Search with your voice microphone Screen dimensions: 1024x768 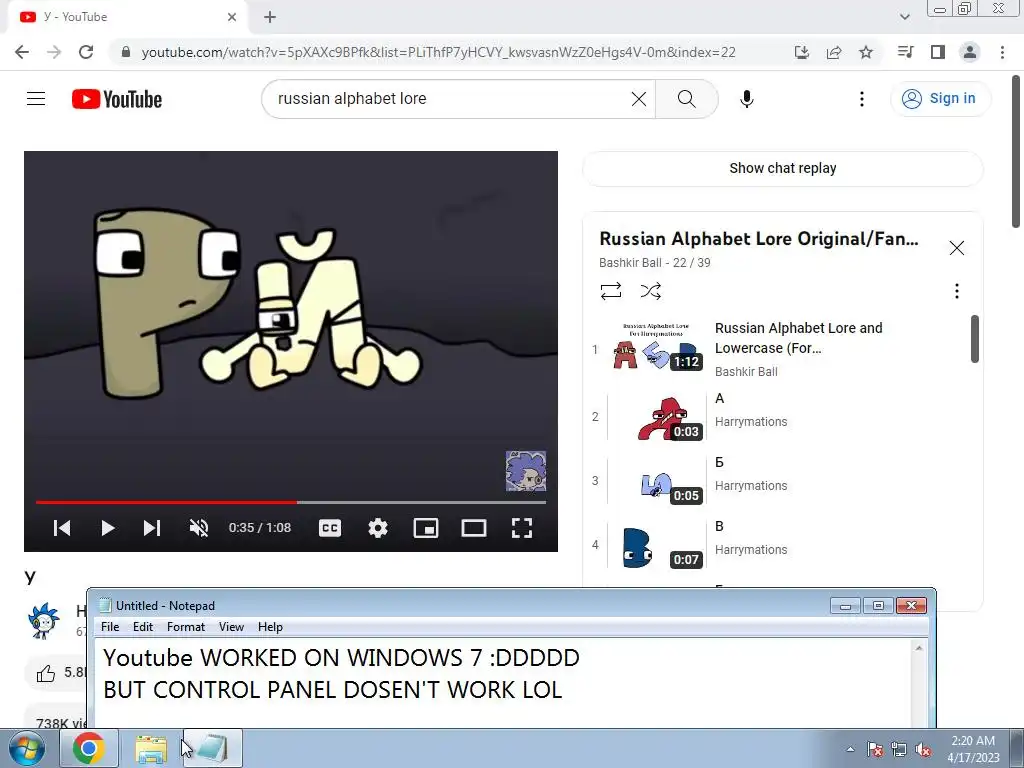pos(746,99)
